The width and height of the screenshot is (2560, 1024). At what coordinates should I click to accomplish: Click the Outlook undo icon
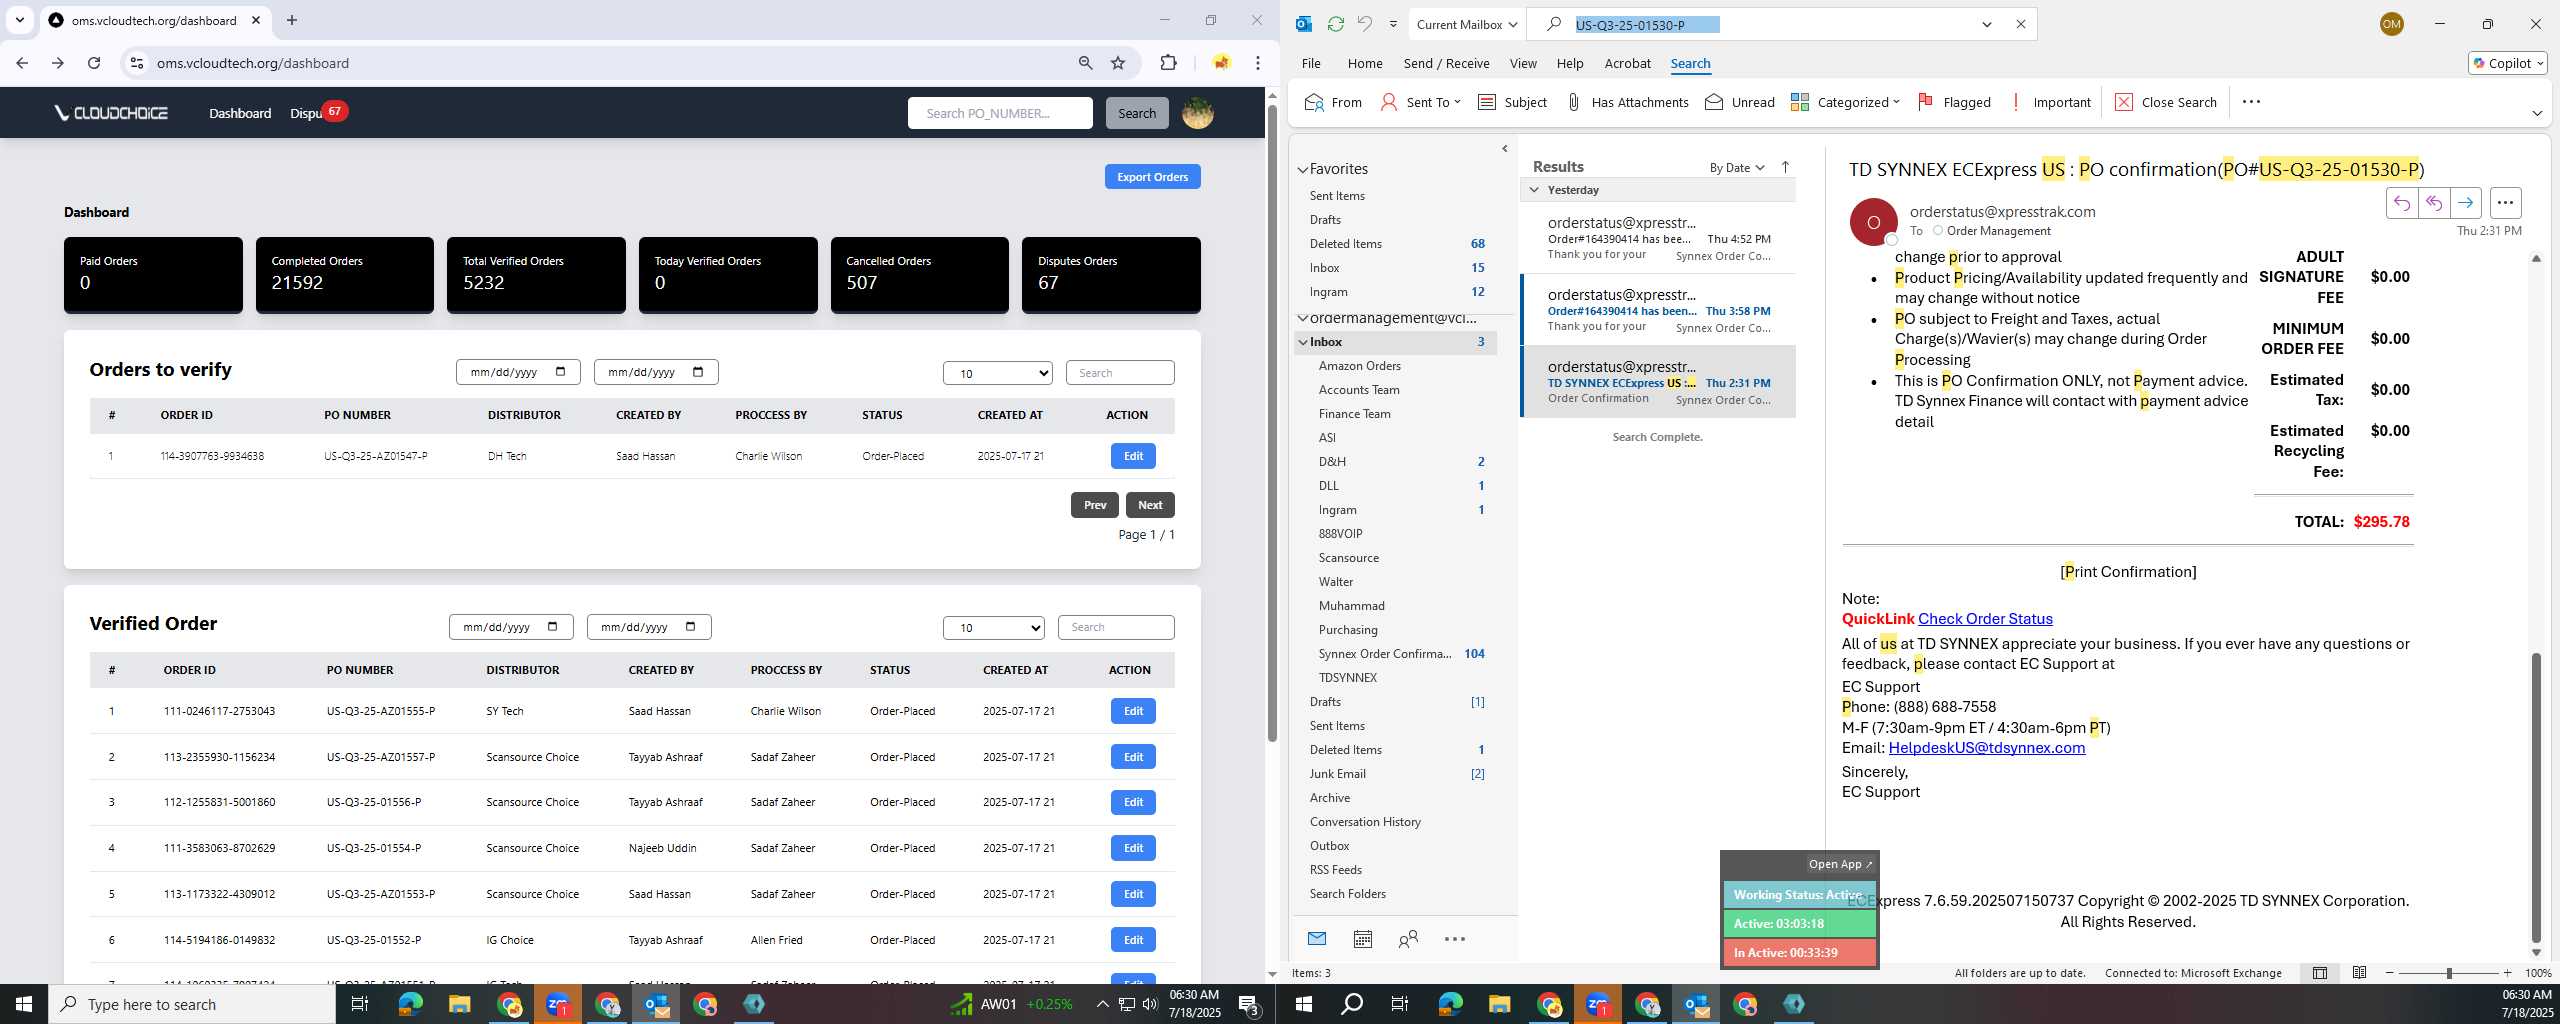tap(1364, 24)
